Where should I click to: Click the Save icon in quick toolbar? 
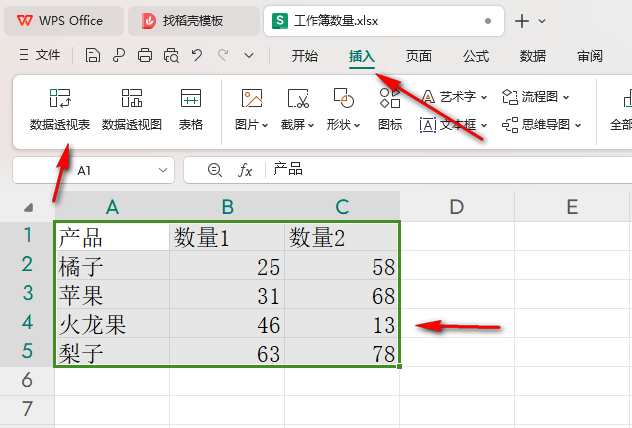coord(93,55)
